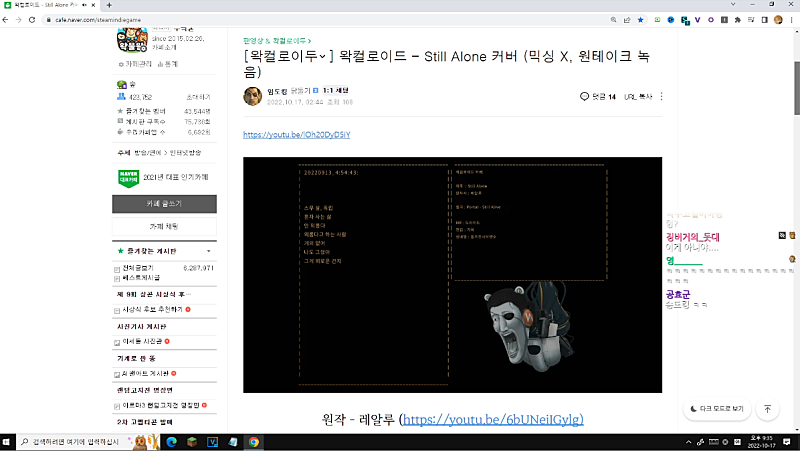This screenshot has width=800, height=451.
Task: Open the green screen-capture extension icon
Action: 657,20
